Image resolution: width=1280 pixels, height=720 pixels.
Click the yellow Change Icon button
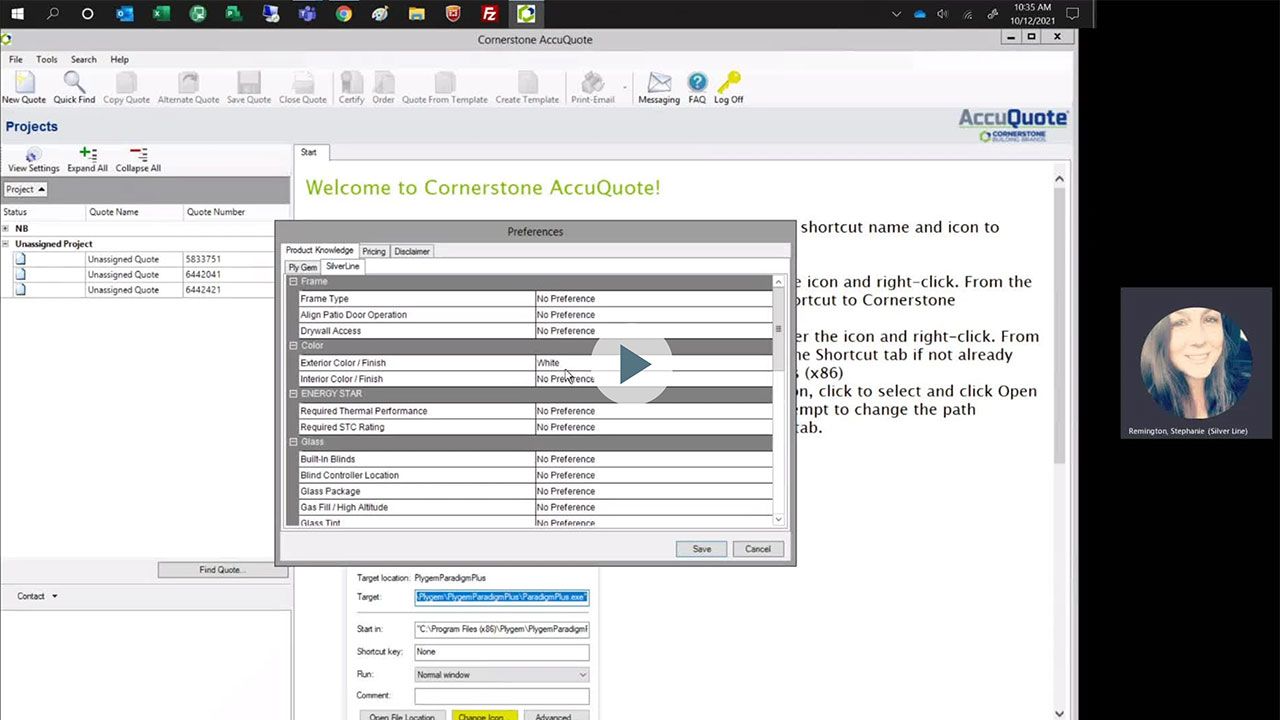[485, 715]
